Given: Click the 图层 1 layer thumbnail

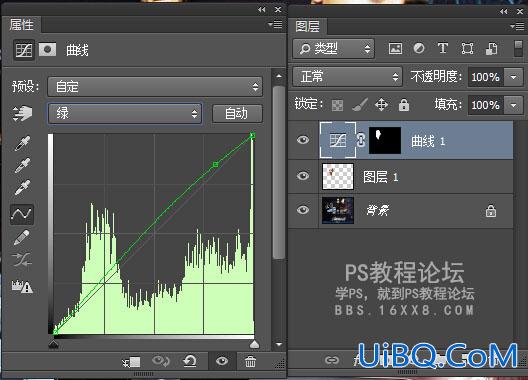Looking at the screenshot, I should pyautogui.click(x=338, y=176).
